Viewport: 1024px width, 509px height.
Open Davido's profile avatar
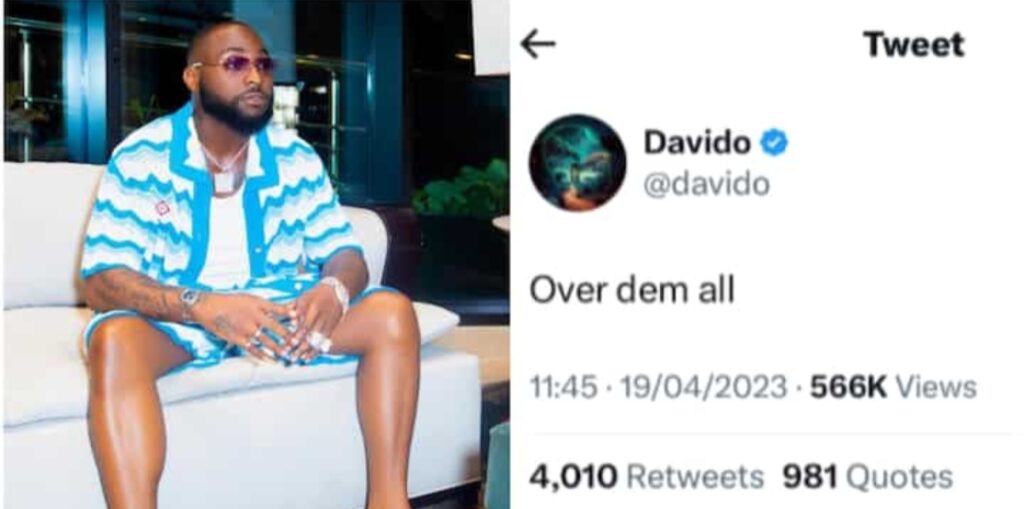pyautogui.click(x=577, y=163)
